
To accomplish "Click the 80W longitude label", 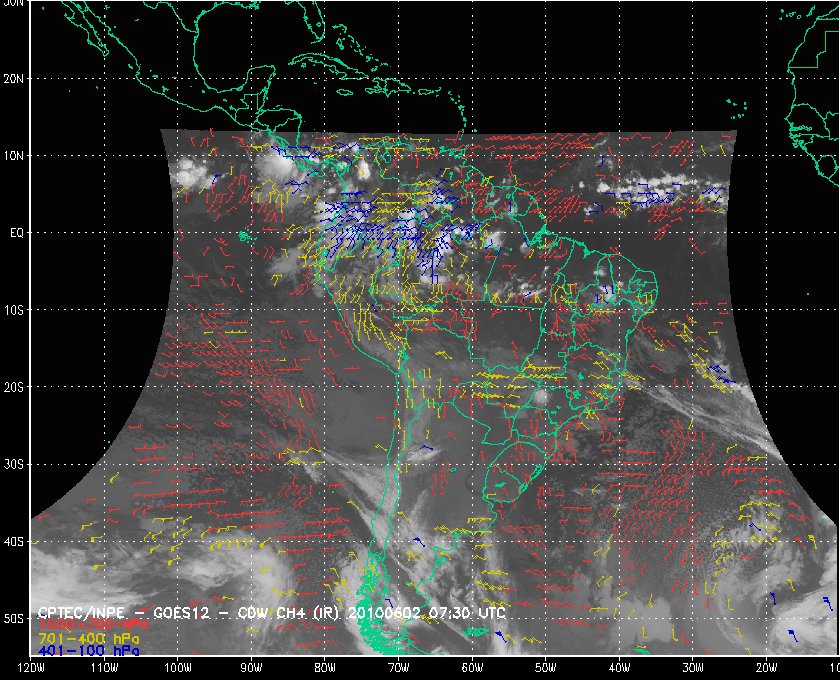I will [x=325, y=668].
